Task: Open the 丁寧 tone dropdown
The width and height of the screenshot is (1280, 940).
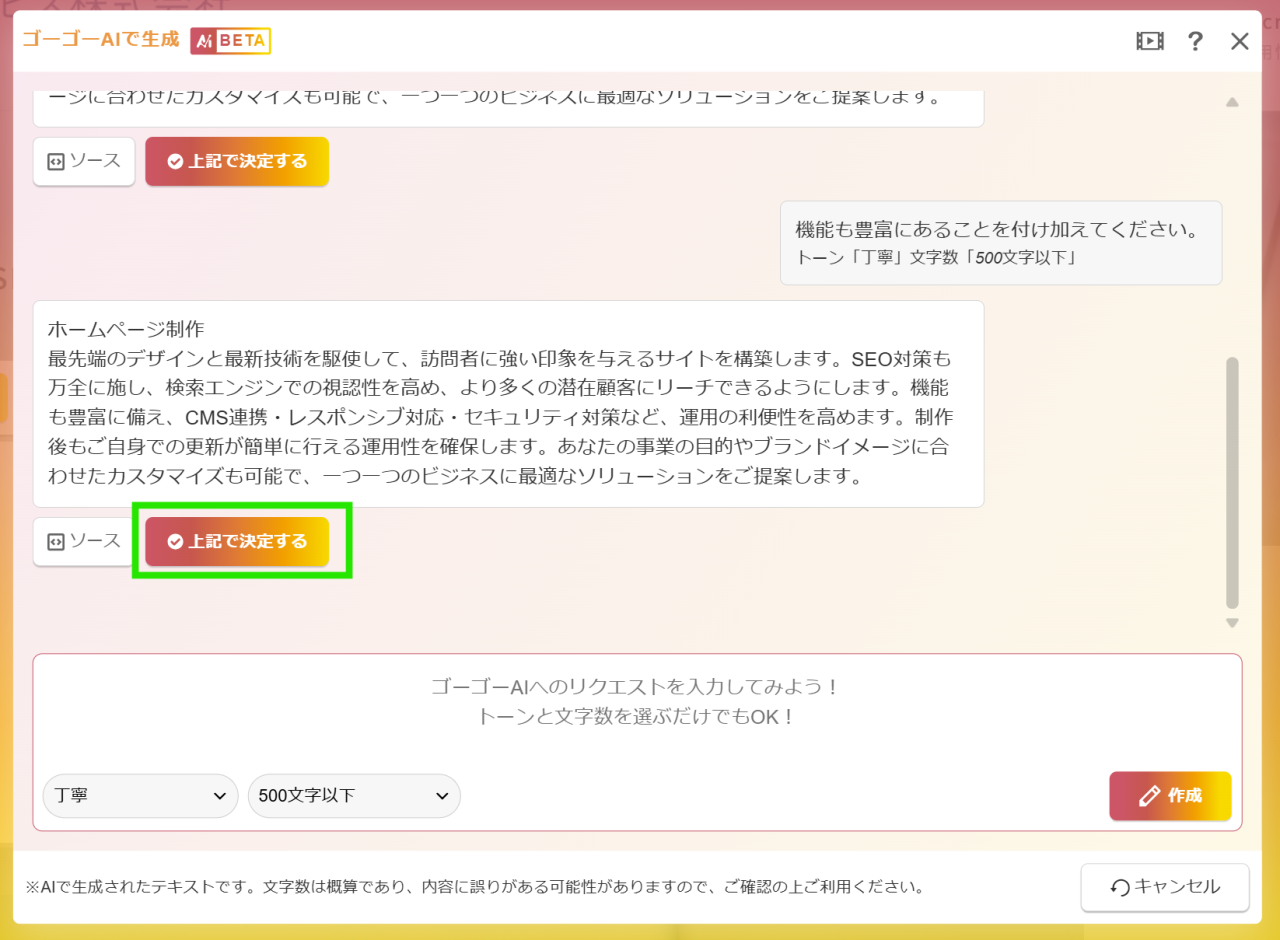Action: (141, 796)
